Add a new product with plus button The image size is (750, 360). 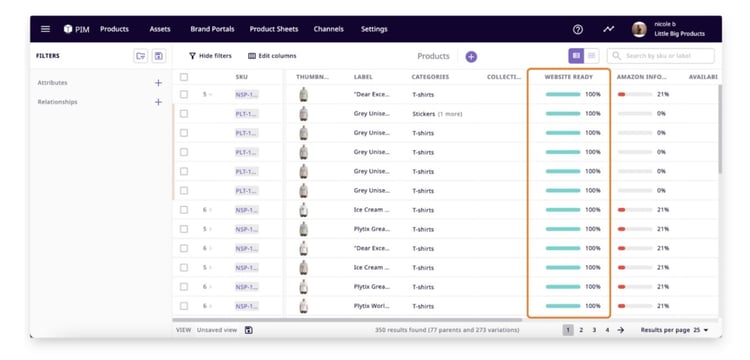471,57
